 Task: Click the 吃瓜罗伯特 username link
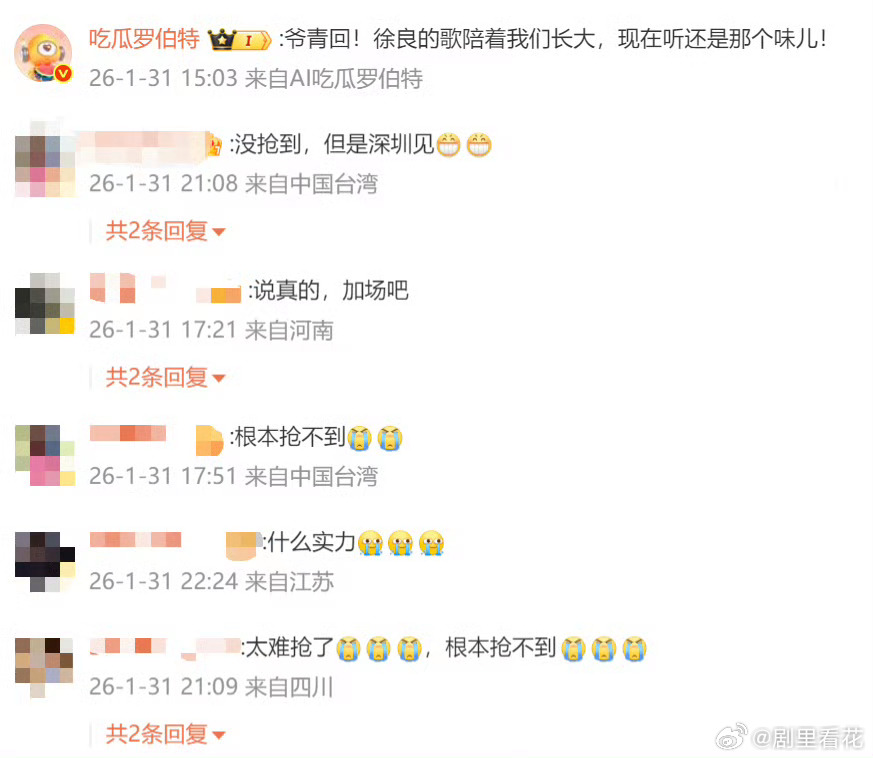point(144,39)
